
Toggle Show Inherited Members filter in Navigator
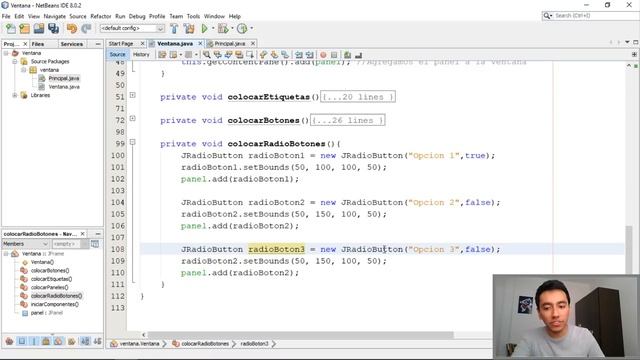pos(9,341)
